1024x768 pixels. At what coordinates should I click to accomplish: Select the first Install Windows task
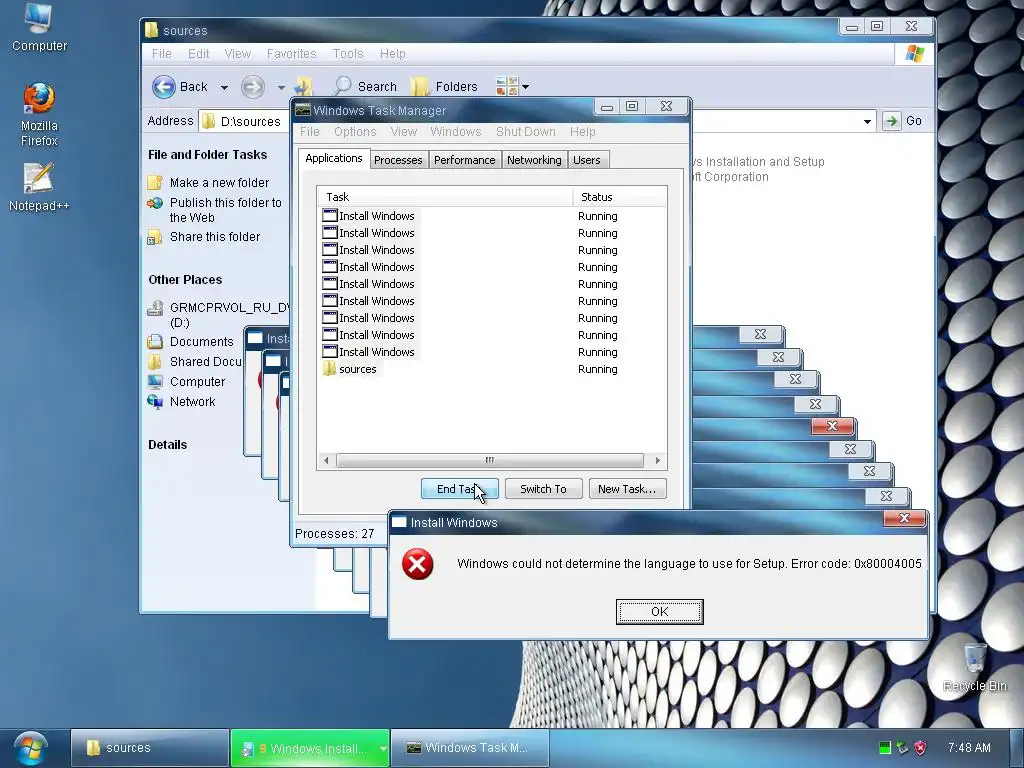pos(492,216)
